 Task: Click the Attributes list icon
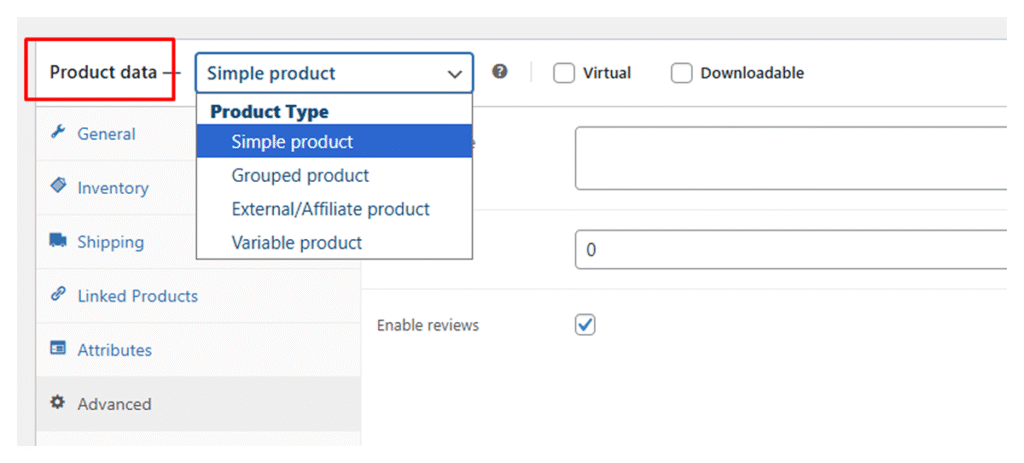click(58, 349)
